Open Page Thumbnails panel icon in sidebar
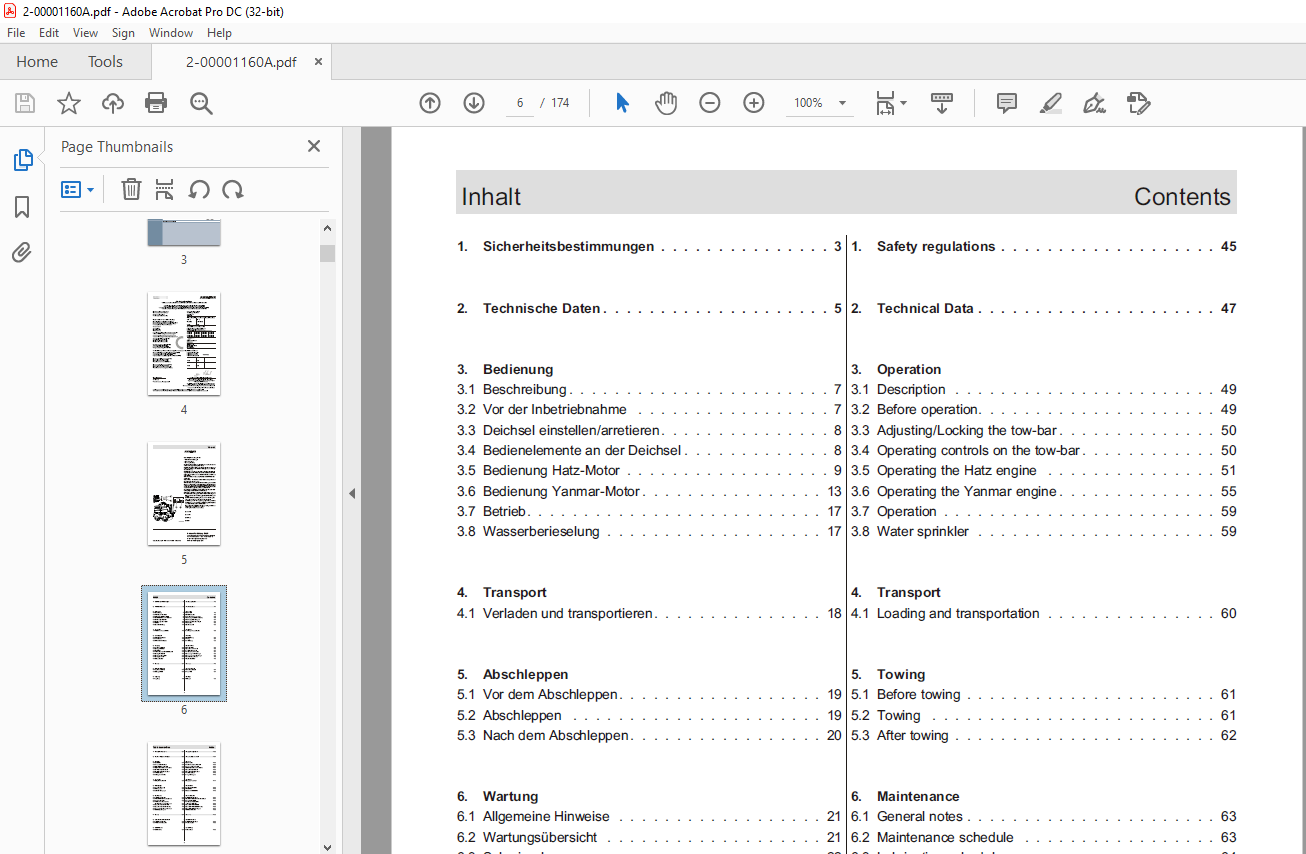 tap(22, 160)
